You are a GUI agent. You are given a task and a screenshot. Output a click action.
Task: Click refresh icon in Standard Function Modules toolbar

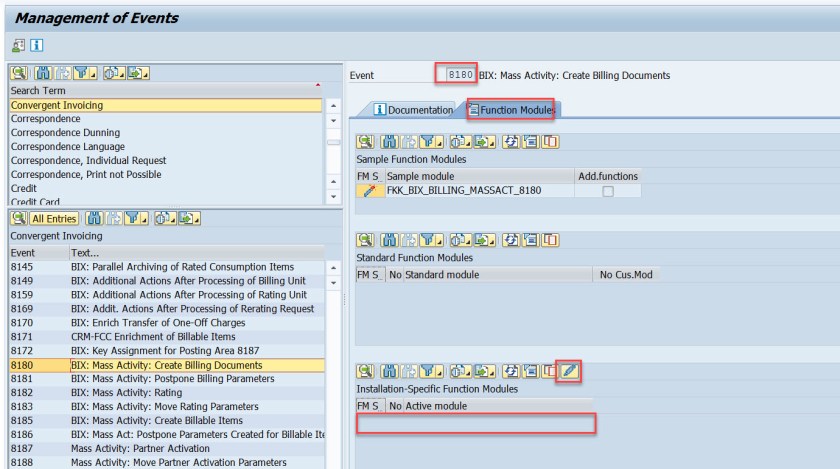pos(511,240)
